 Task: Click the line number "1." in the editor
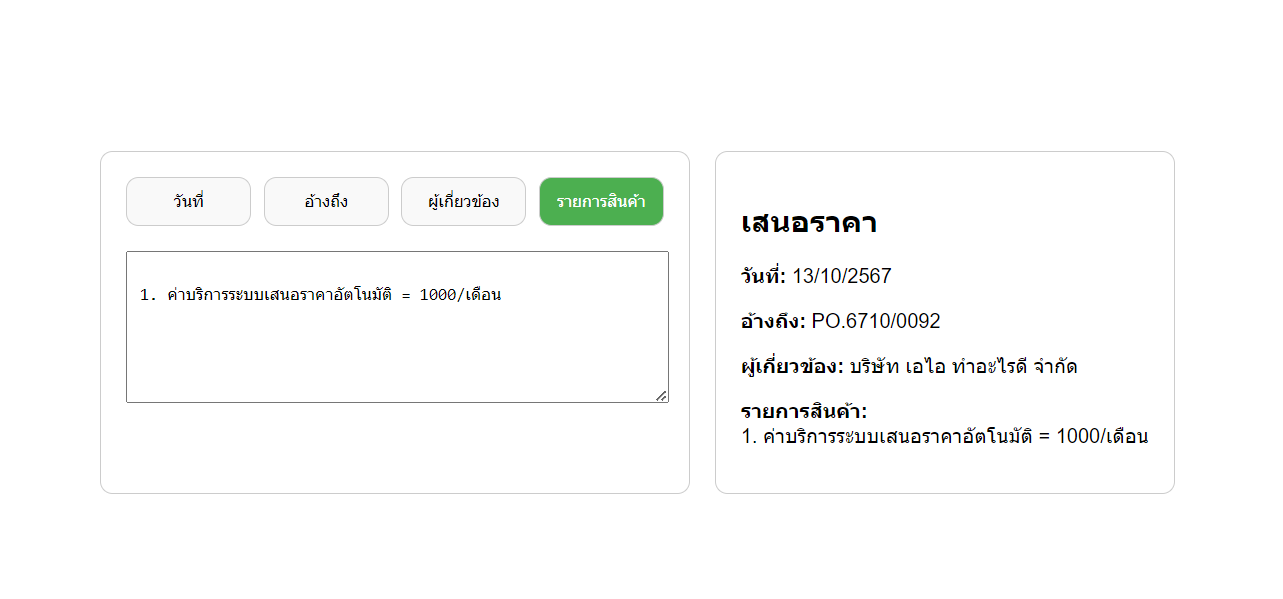pyautogui.click(x=148, y=295)
